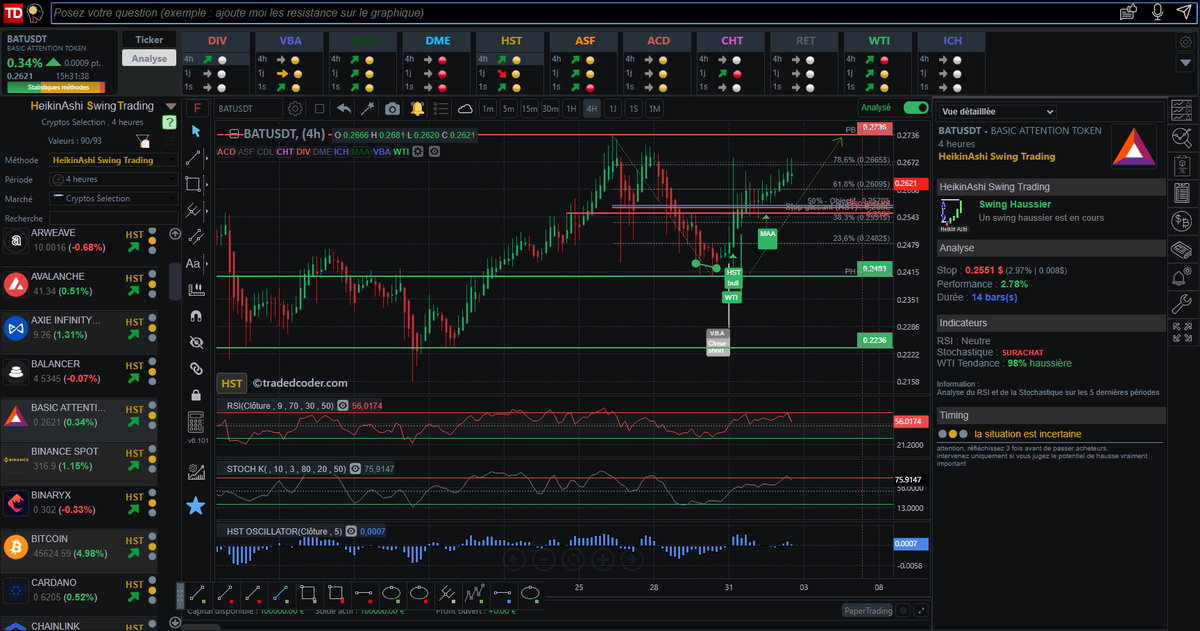
Task: Select the text annotation Aa tool
Action: click(x=194, y=263)
